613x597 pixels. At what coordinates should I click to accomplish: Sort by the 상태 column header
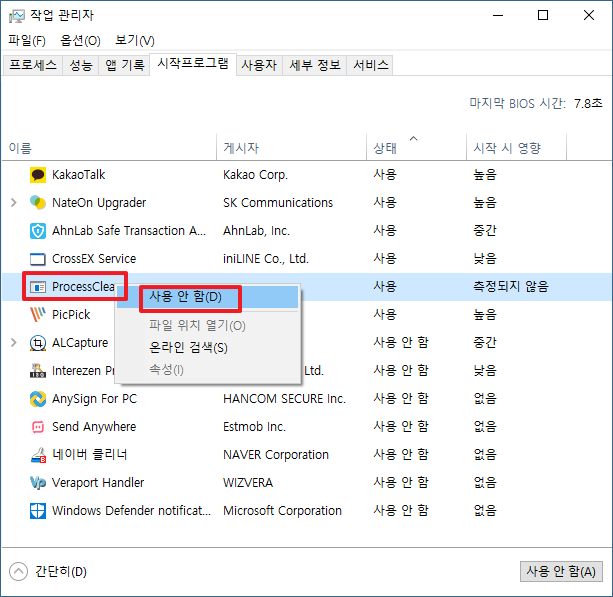pos(416,148)
